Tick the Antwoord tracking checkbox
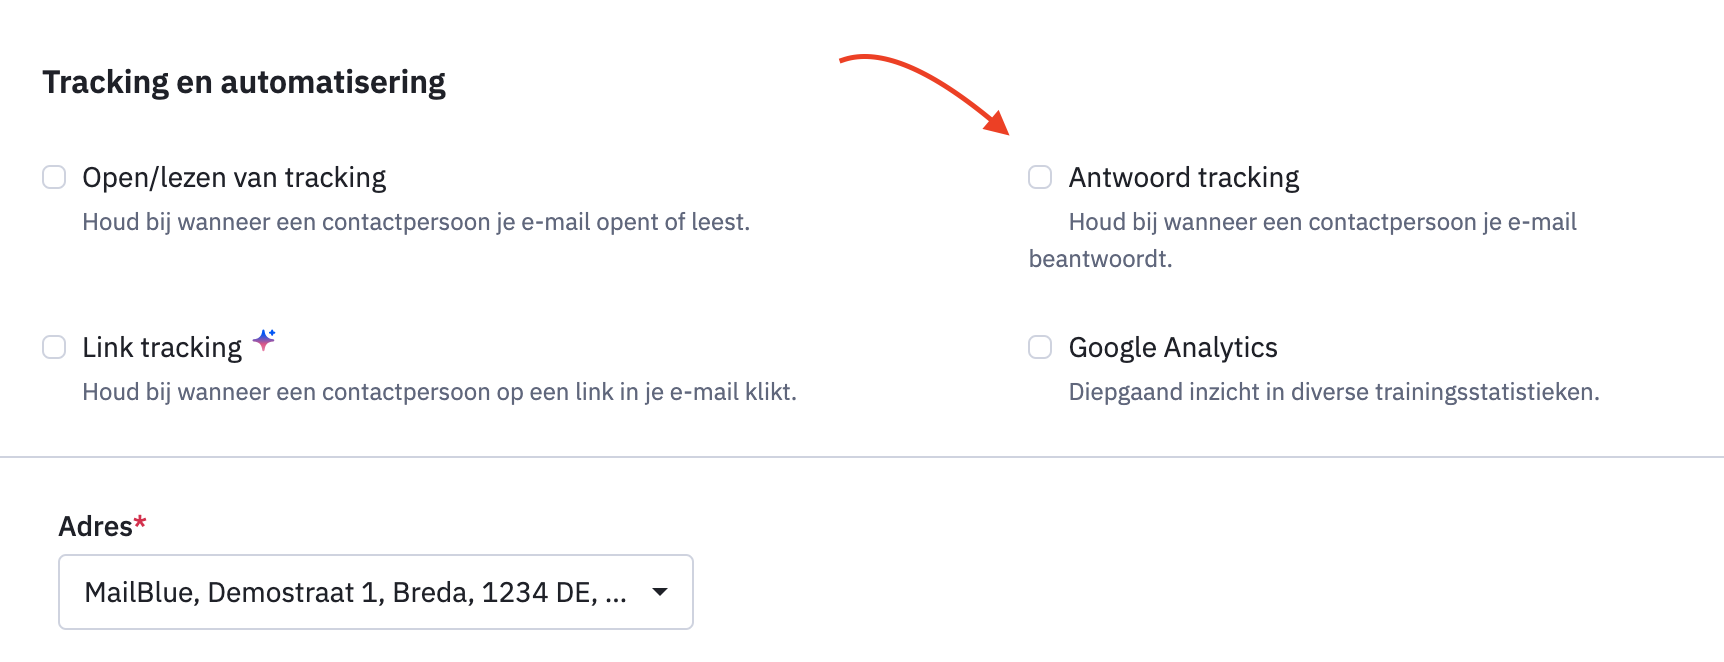1724x662 pixels. click(1040, 177)
